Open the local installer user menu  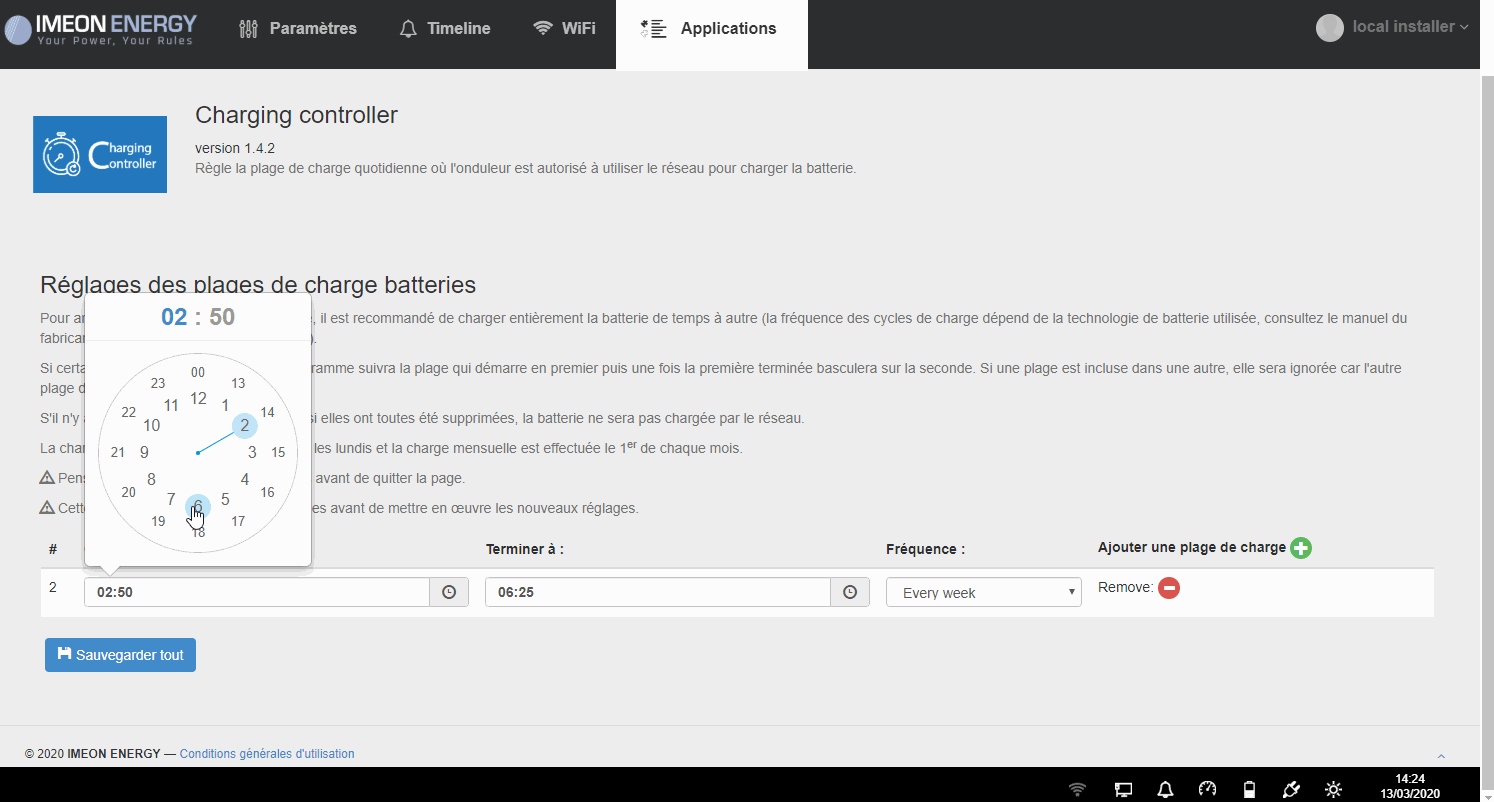point(1392,27)
